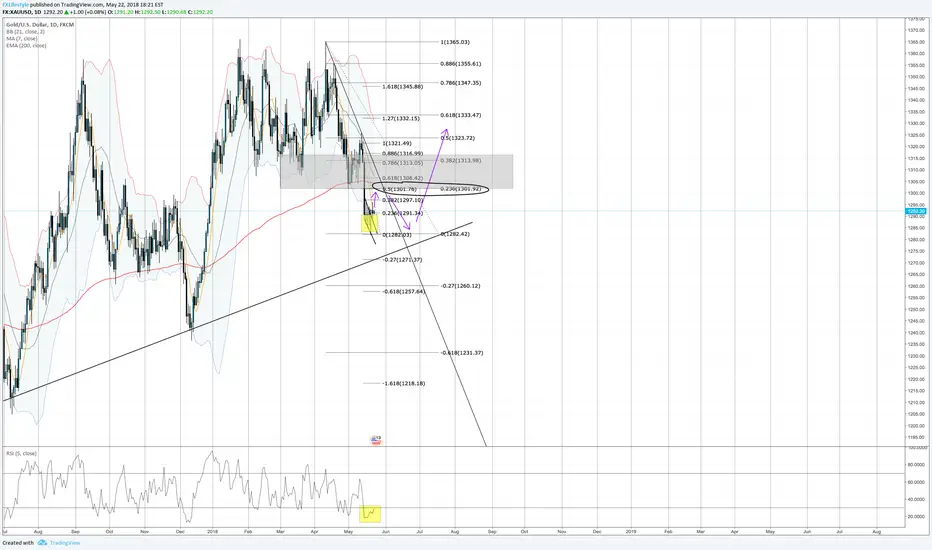Click the Fibonacci label 0.5(1323.72)
The height and width of the screenshot is (550, 932).
pyautogui.click(x=458, y=138)
